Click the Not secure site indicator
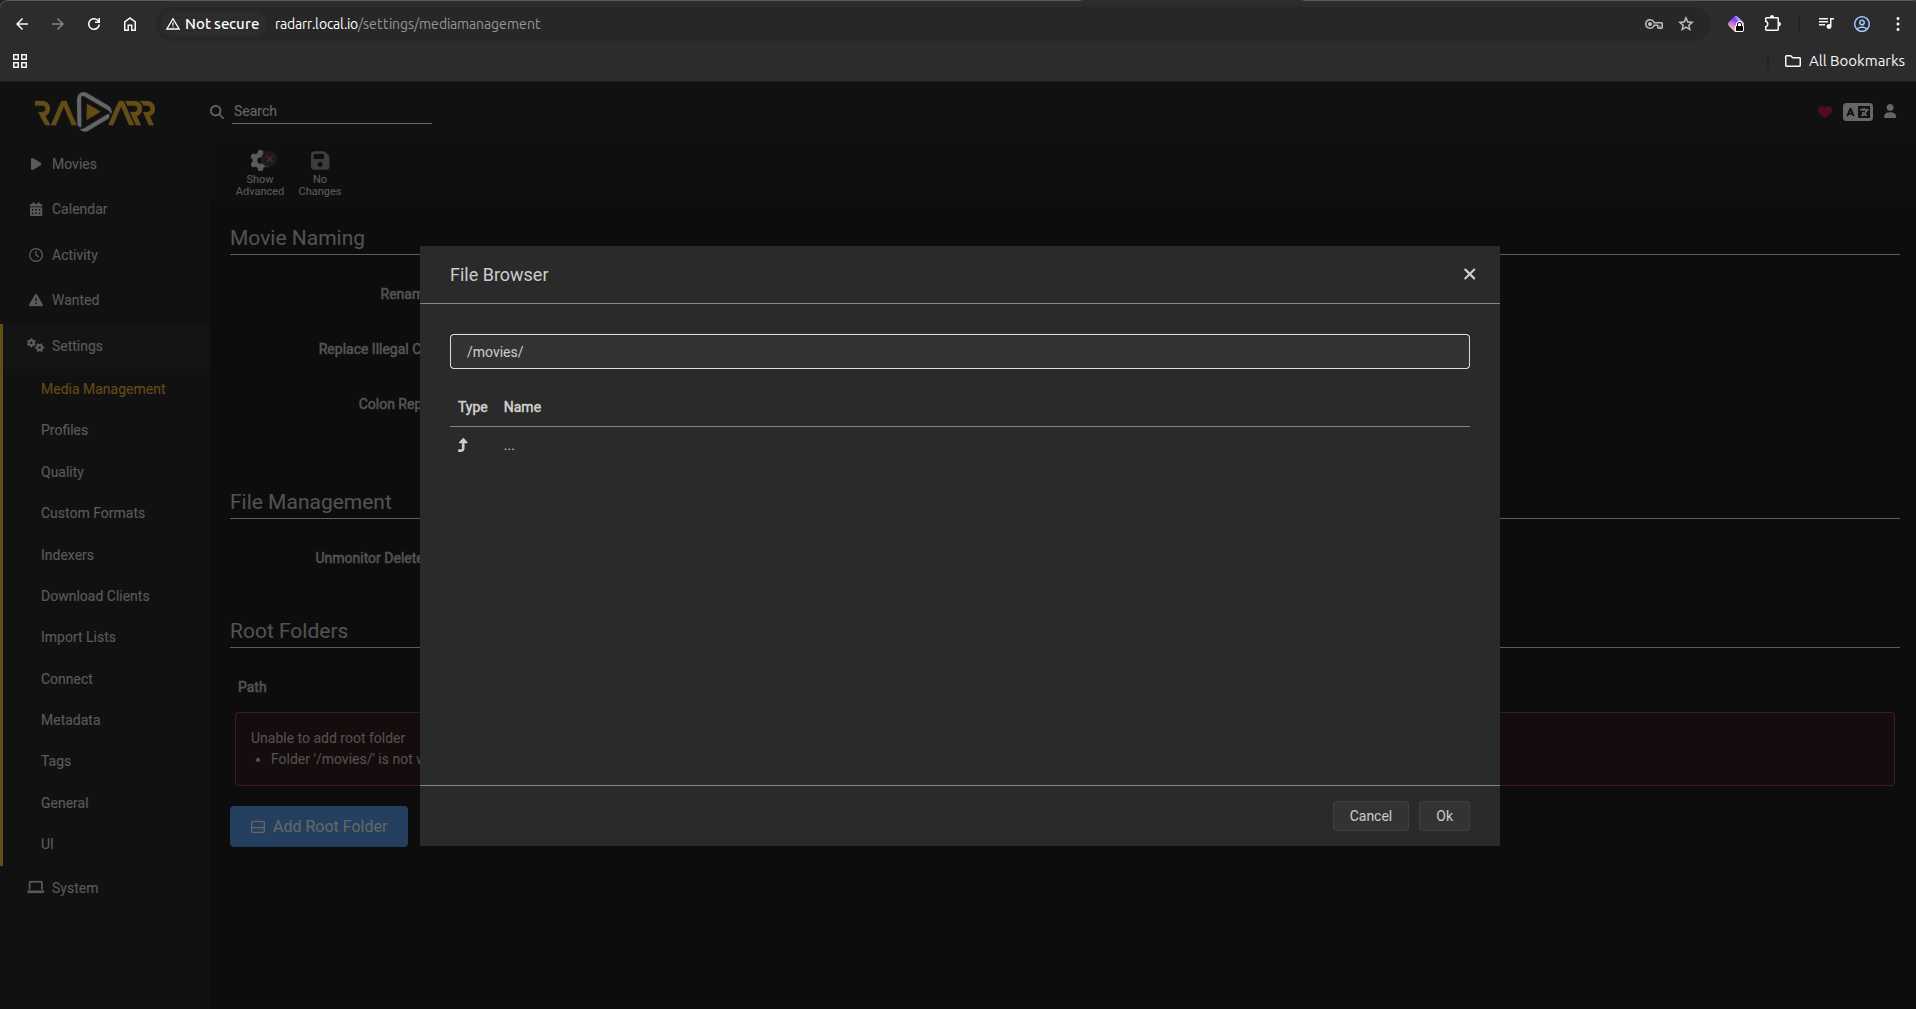This screenshot has height=1009, width=1916. click(x=212, y=24)
